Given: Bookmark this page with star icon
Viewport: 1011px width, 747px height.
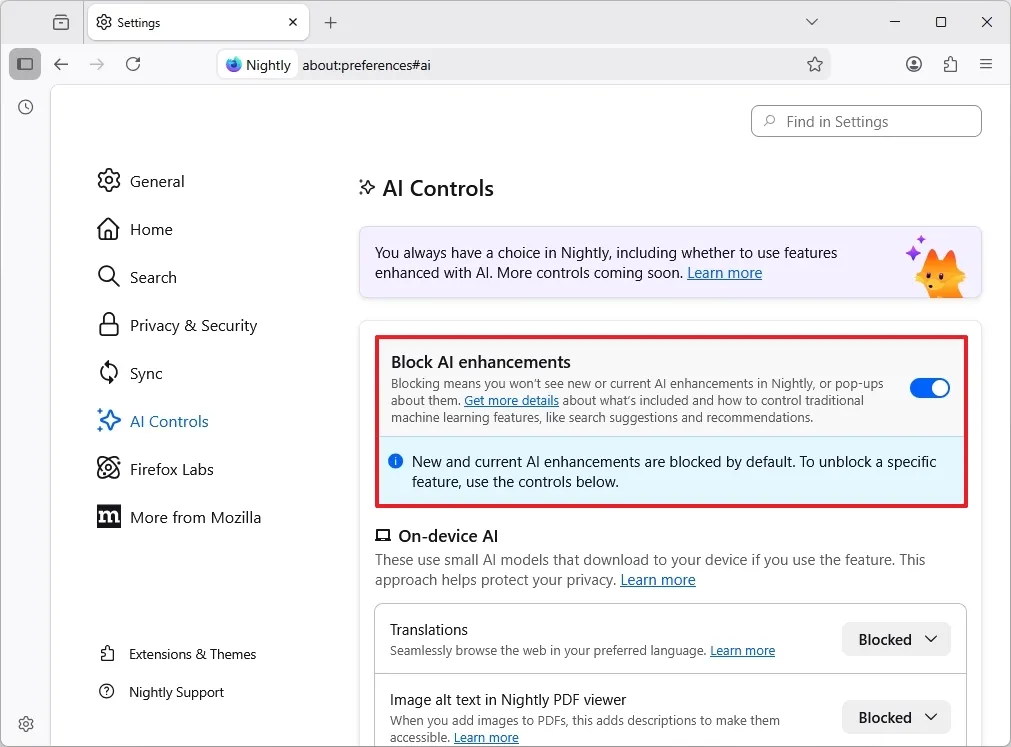Looking at the screenshot, I should coord(814,64).
